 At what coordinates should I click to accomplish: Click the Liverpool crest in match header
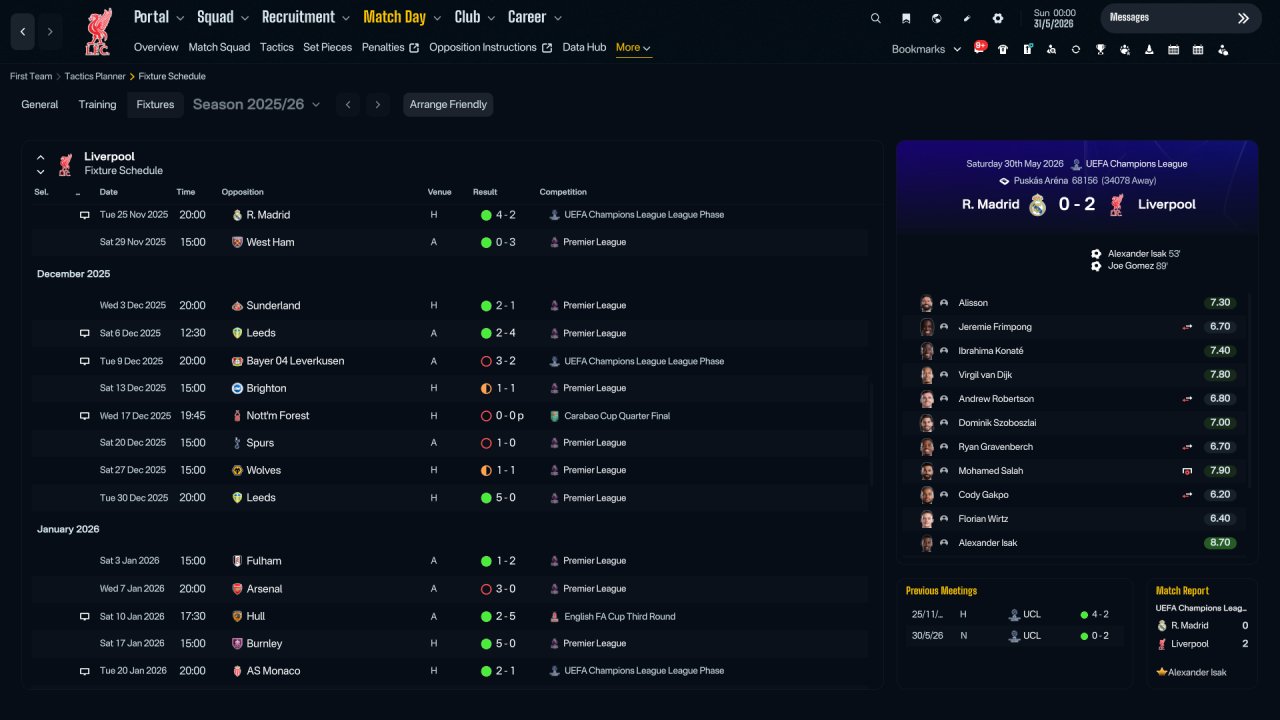click(x=1117, y=205)
